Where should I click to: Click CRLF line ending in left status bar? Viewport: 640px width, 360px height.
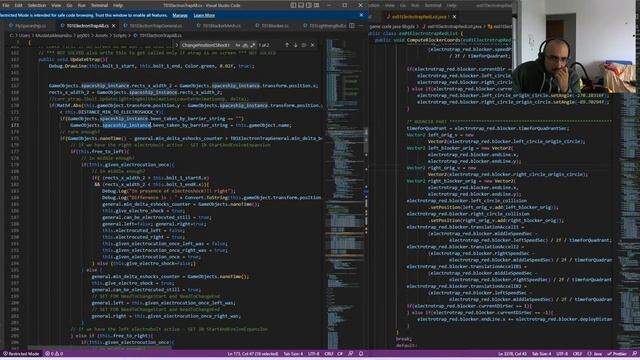(x=329, y=354)
